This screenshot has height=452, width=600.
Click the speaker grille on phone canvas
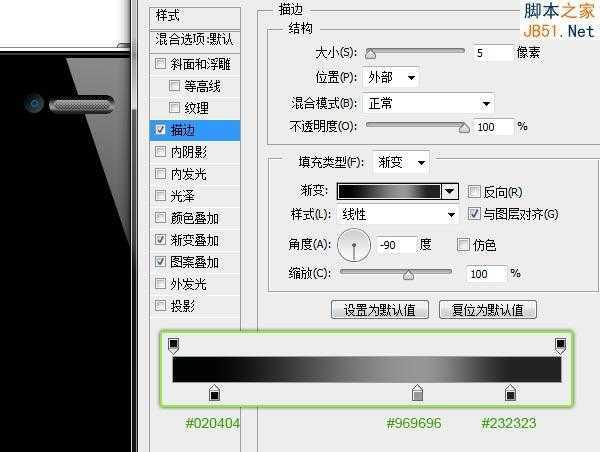[82, 104]
